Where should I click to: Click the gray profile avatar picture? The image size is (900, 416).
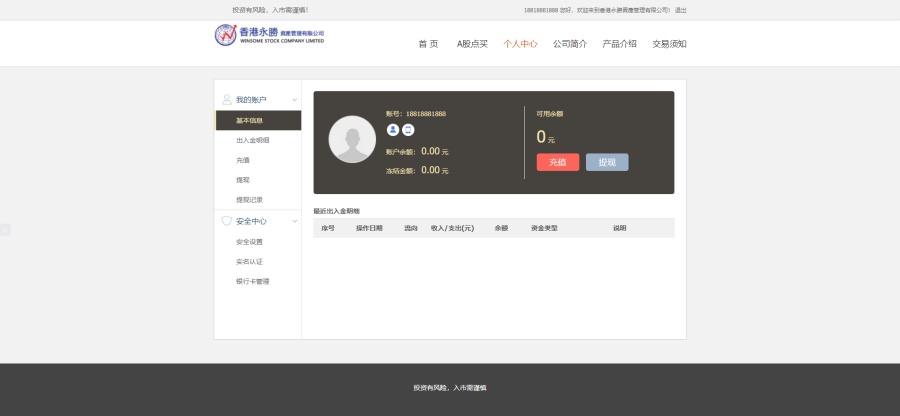(x=352, y=139)
